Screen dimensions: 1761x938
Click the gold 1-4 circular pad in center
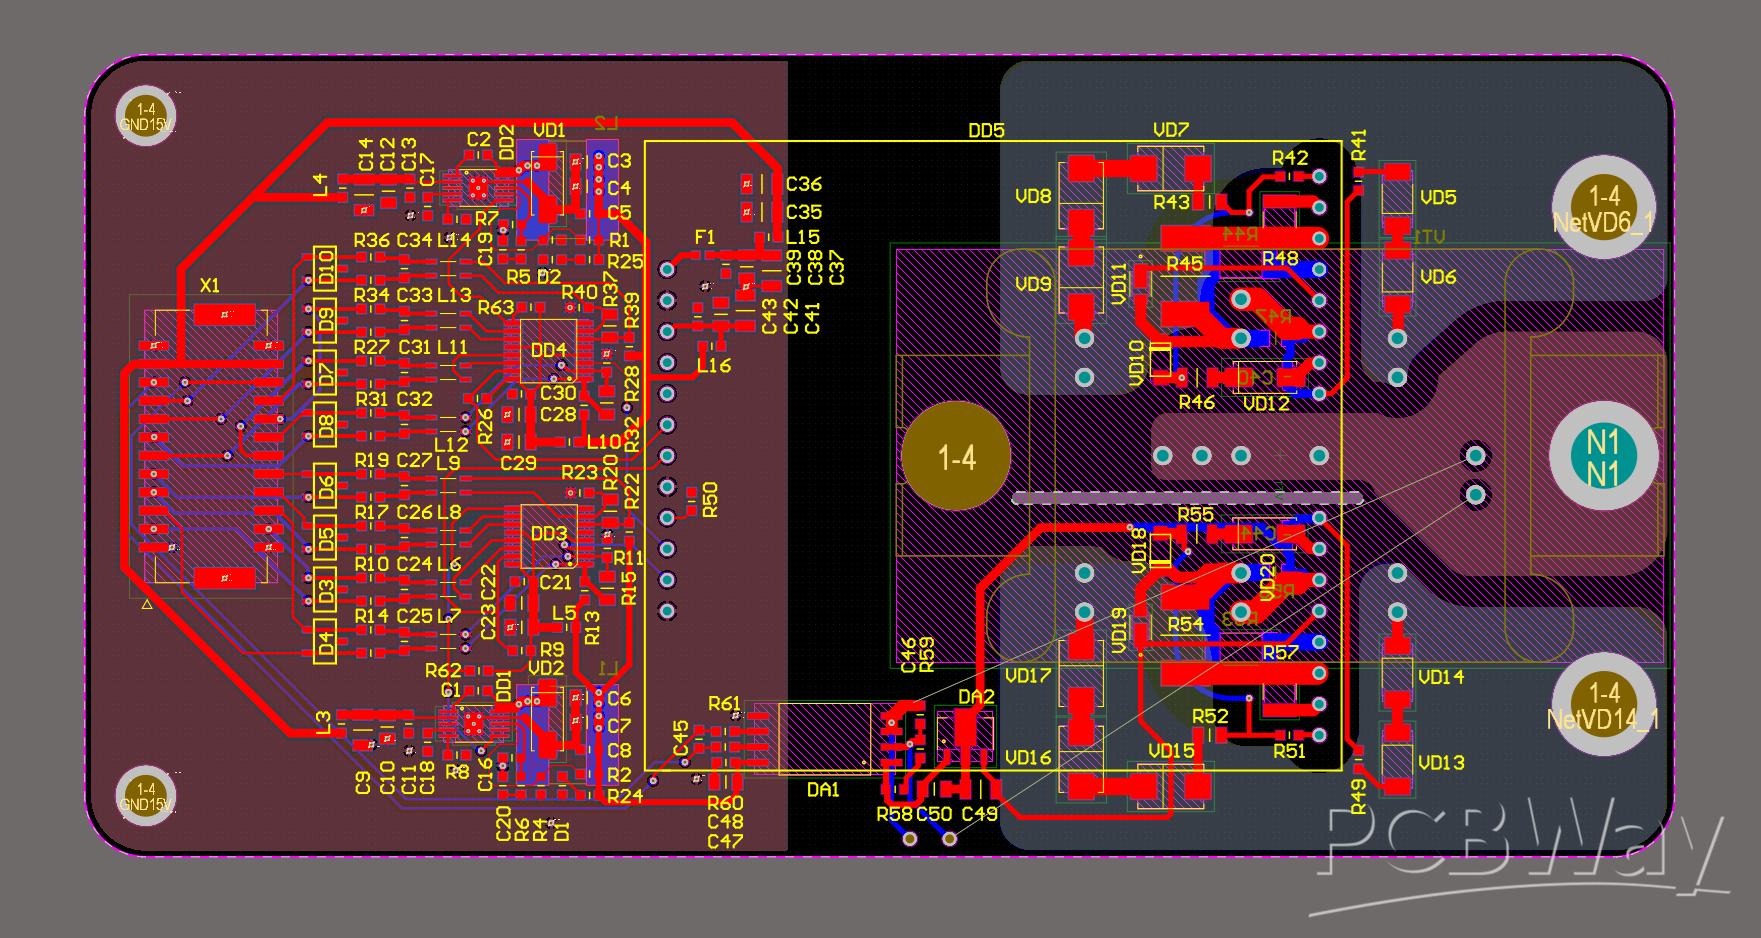click(x=957, y=455)
